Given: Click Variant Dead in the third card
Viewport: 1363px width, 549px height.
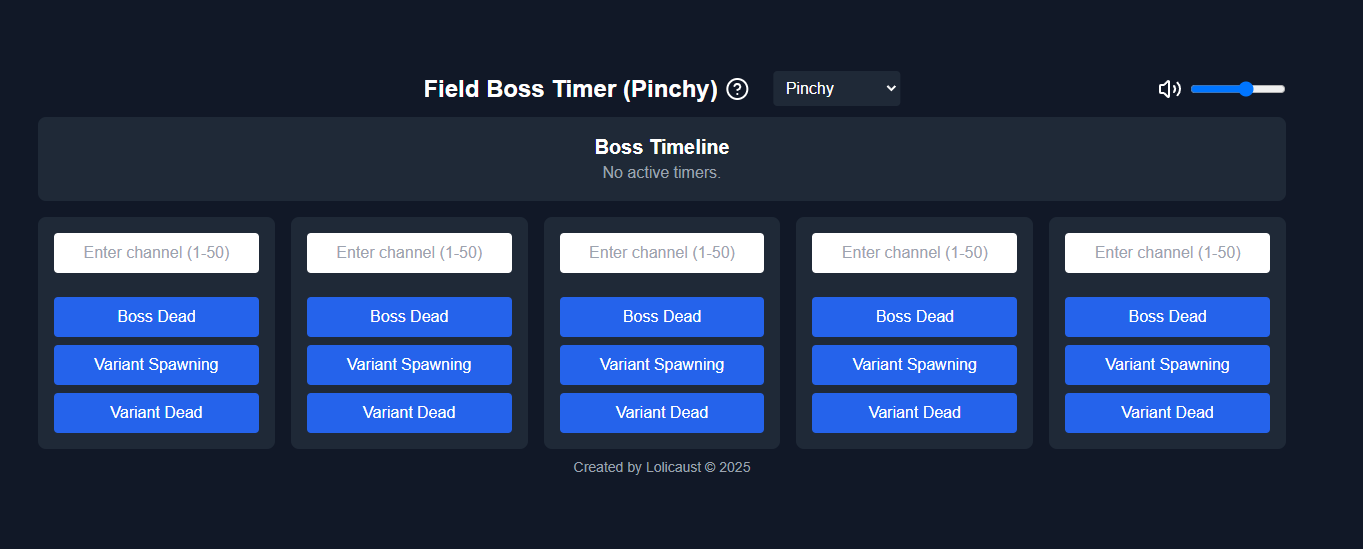Looking at the screenshot, I should point(662,413).
